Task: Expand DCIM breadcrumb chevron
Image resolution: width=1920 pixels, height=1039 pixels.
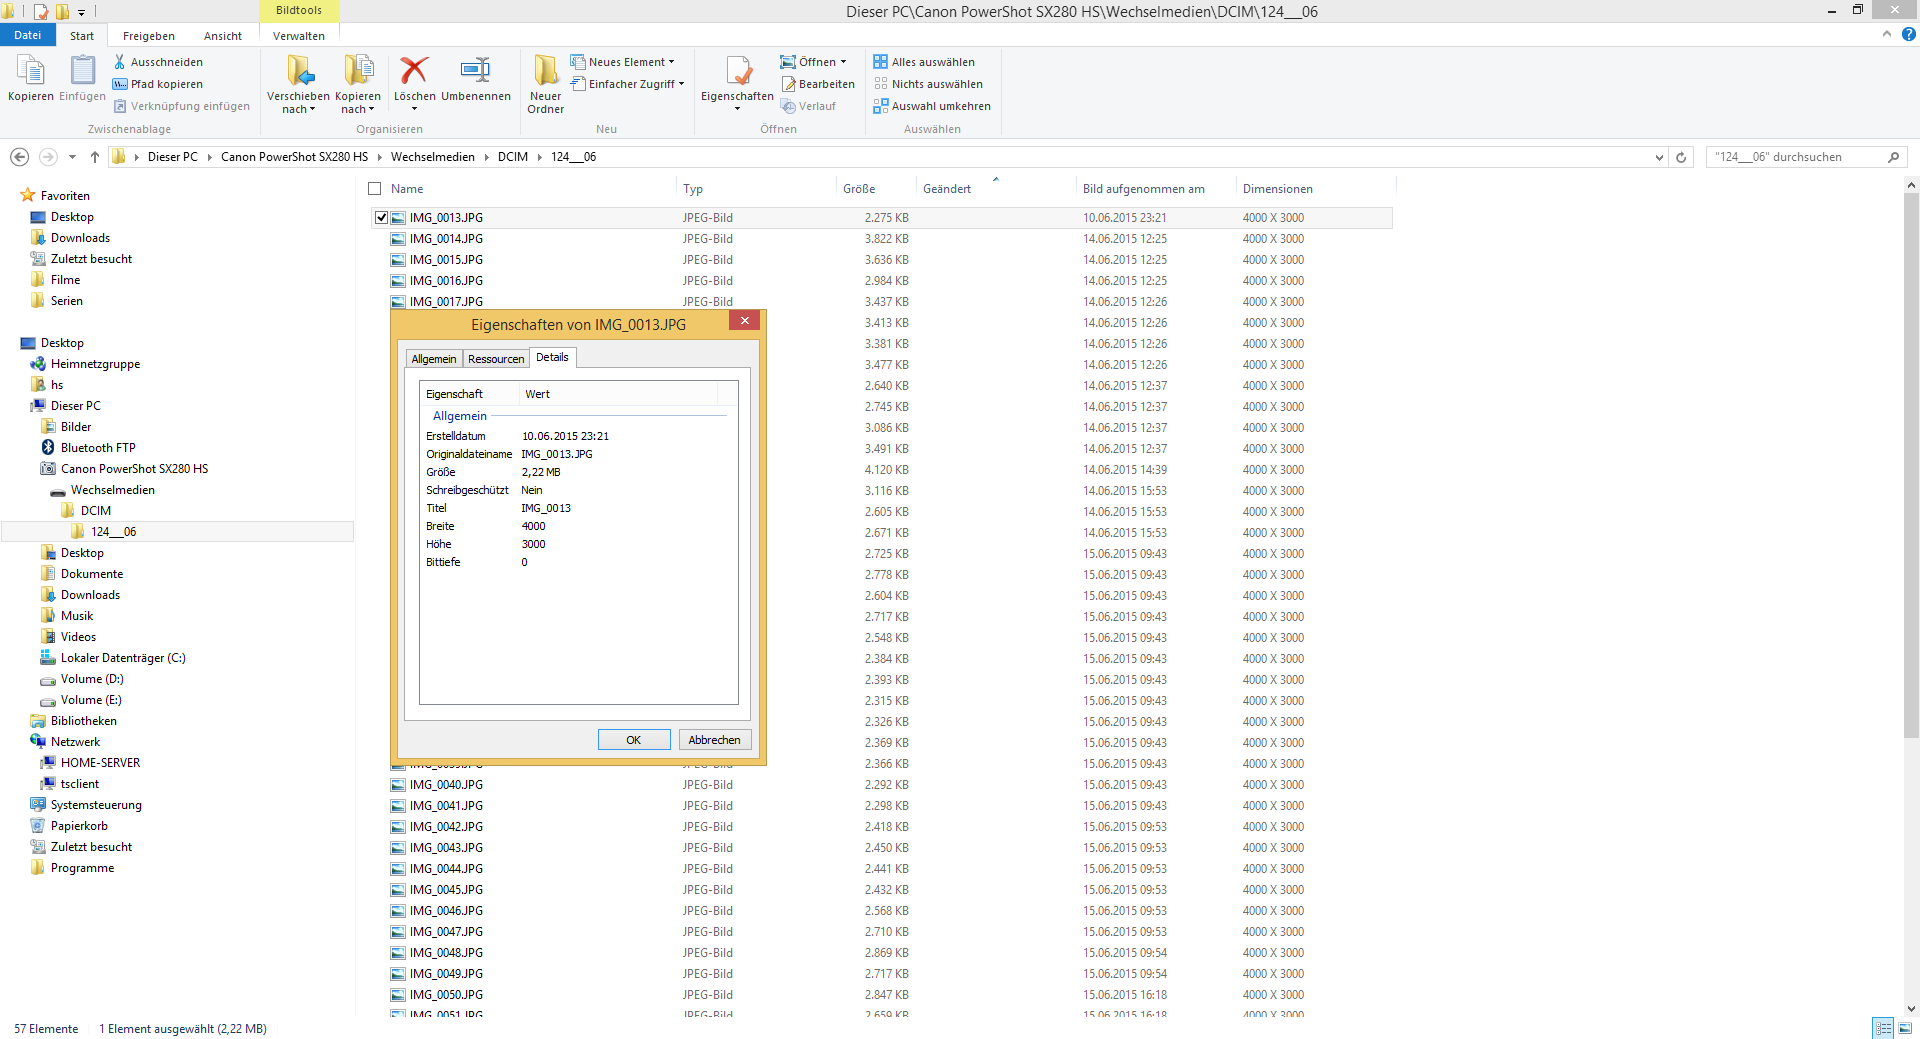Action: (540, 157)
